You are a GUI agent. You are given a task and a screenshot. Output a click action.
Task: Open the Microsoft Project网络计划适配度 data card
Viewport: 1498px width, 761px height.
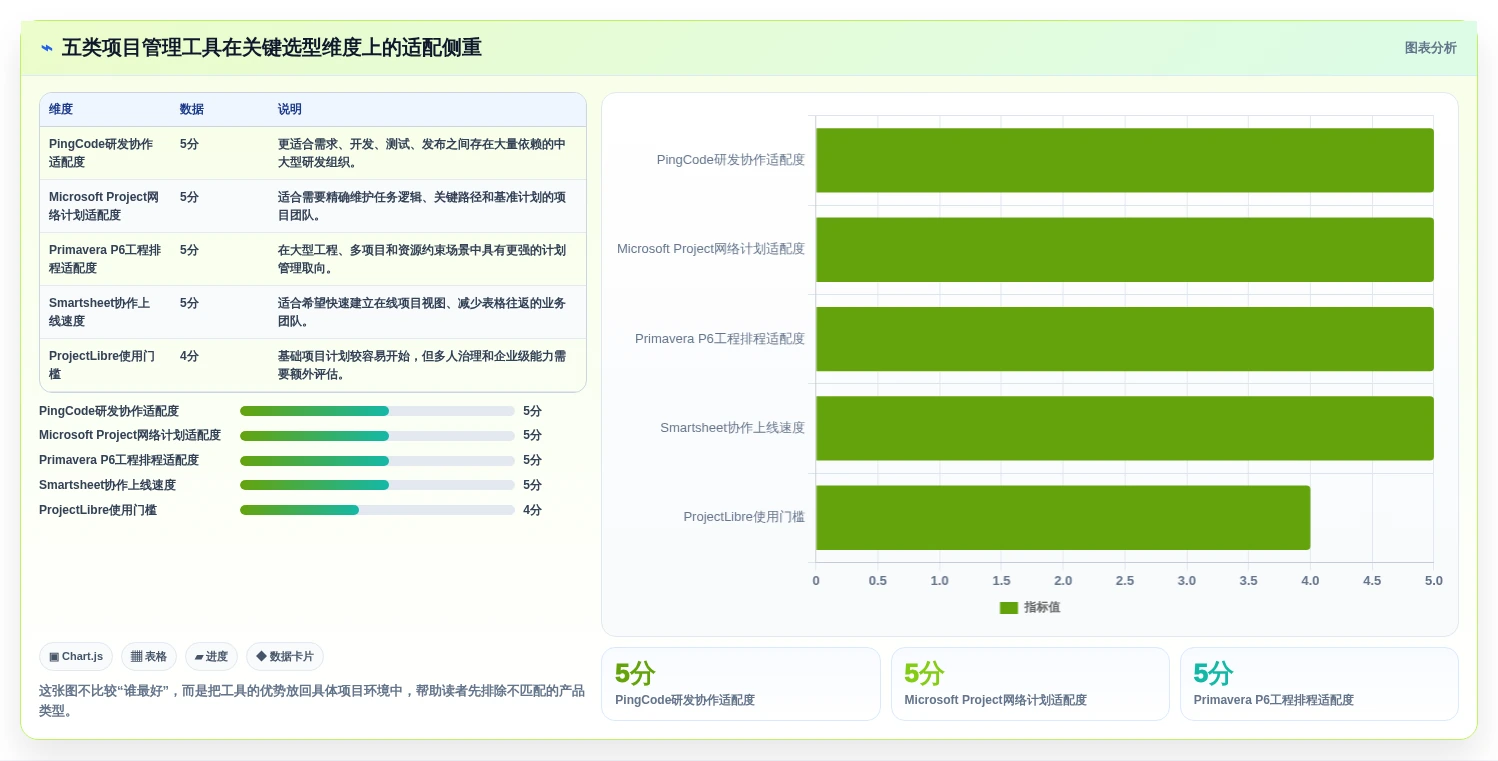[1030, 684]
